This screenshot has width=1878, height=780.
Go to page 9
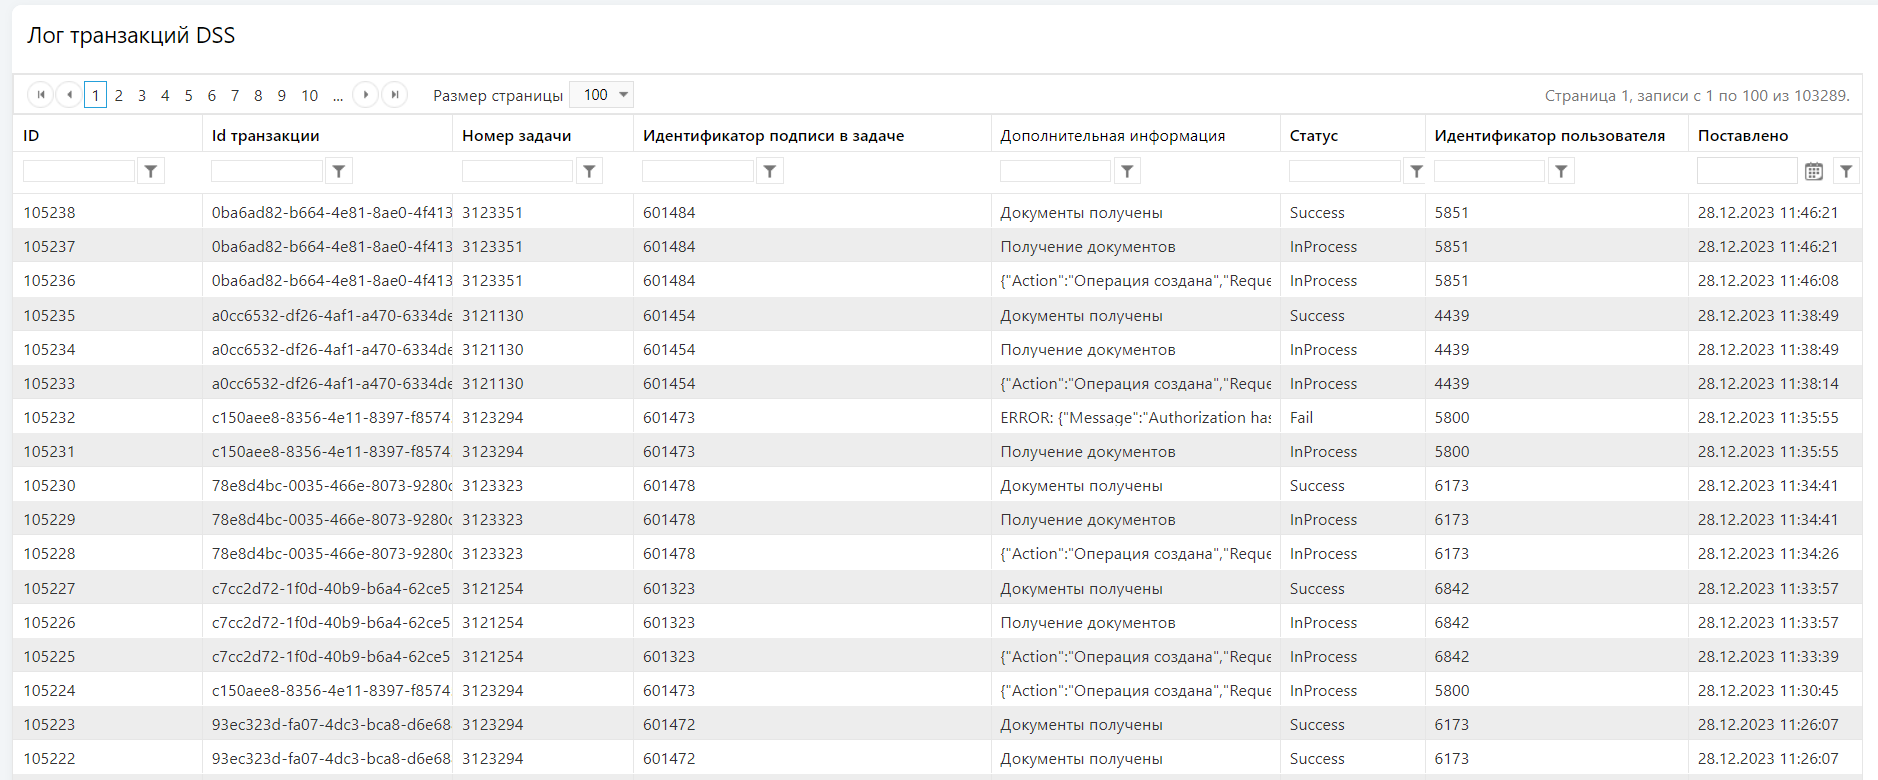click(x=281, y=95)
